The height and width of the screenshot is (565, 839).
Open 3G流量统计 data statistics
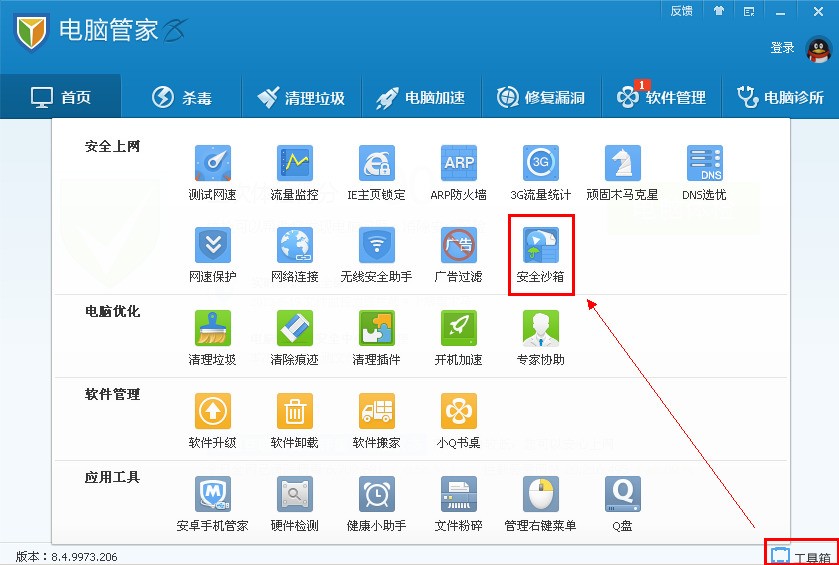coord(540,173)
